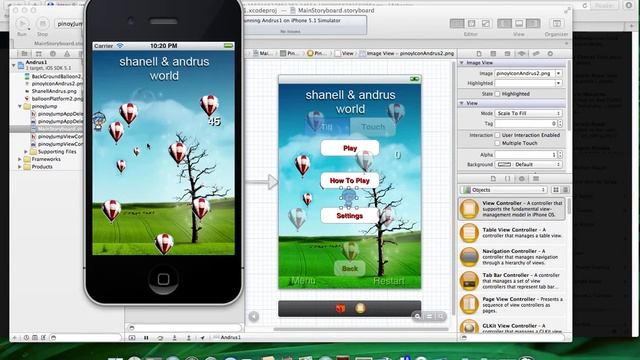Open the Mode Scale To Fill dropdown

coord(528,113)
